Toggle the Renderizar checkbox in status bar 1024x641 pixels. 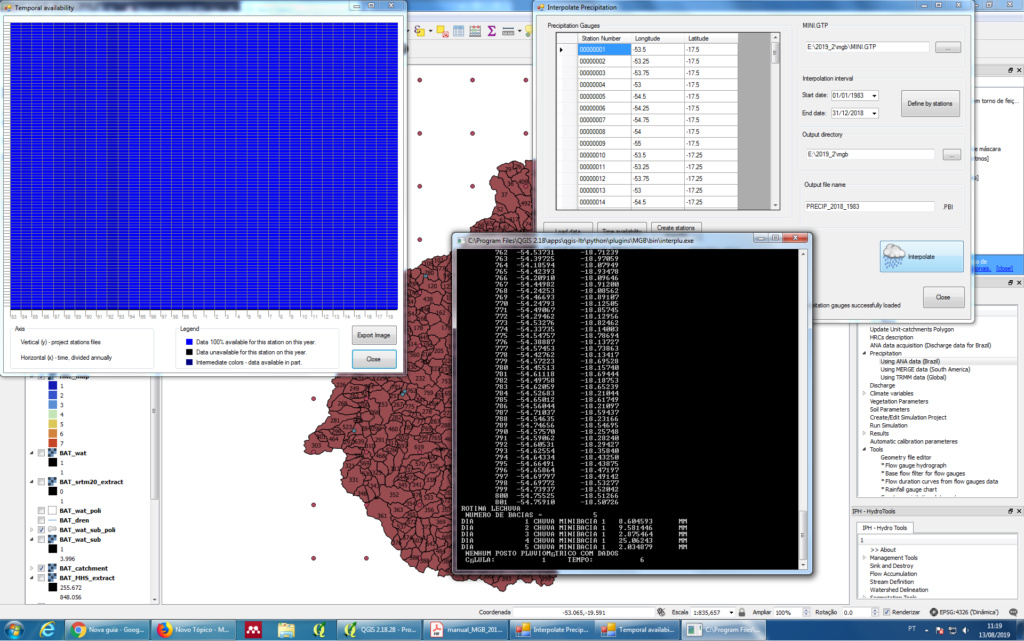[x=886, y=612]
